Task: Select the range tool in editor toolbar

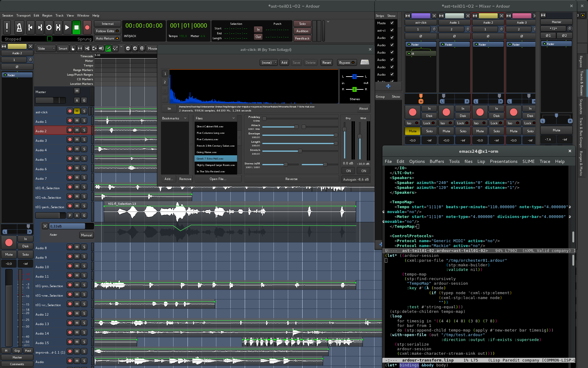Action: [80, 48]
